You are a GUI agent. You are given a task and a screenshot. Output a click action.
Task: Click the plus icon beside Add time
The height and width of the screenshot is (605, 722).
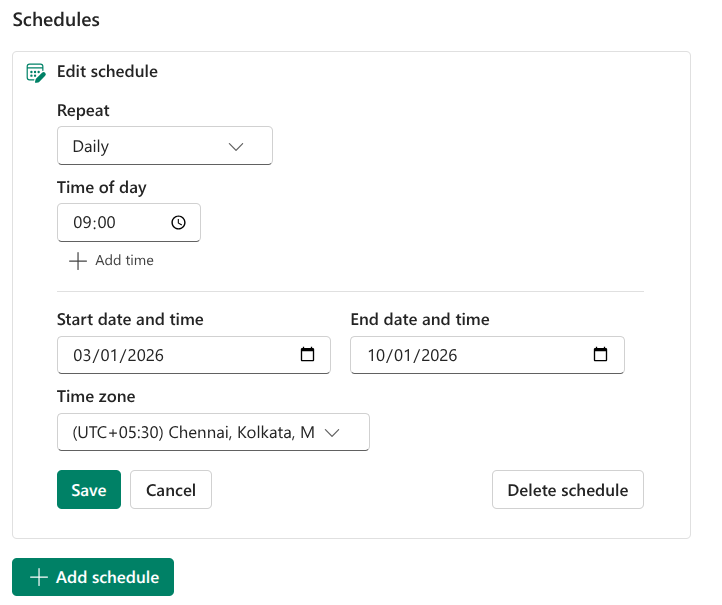[78, 260]
